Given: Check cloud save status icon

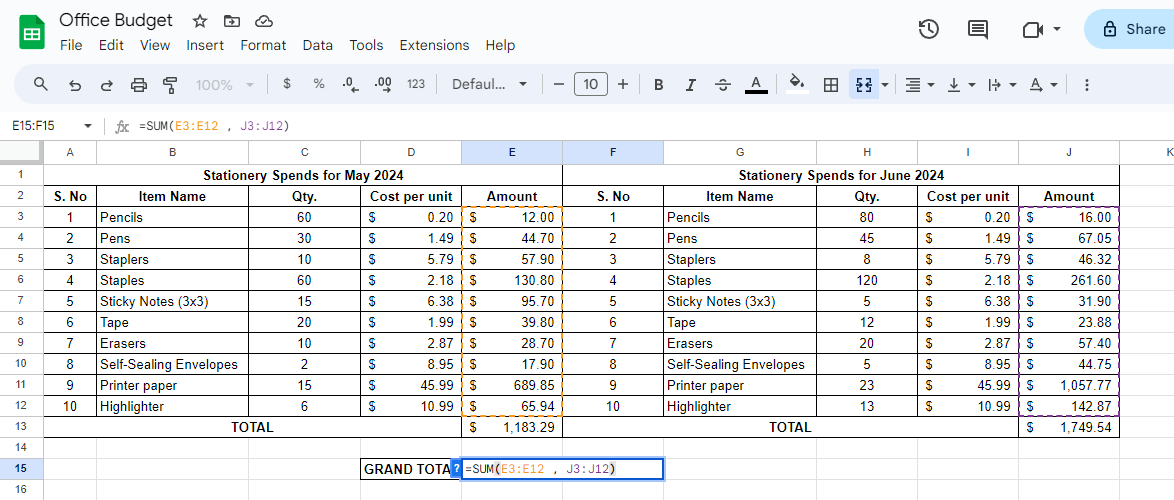Looking at the screenshot, I should pyautogui.click(x=264, y=21).
